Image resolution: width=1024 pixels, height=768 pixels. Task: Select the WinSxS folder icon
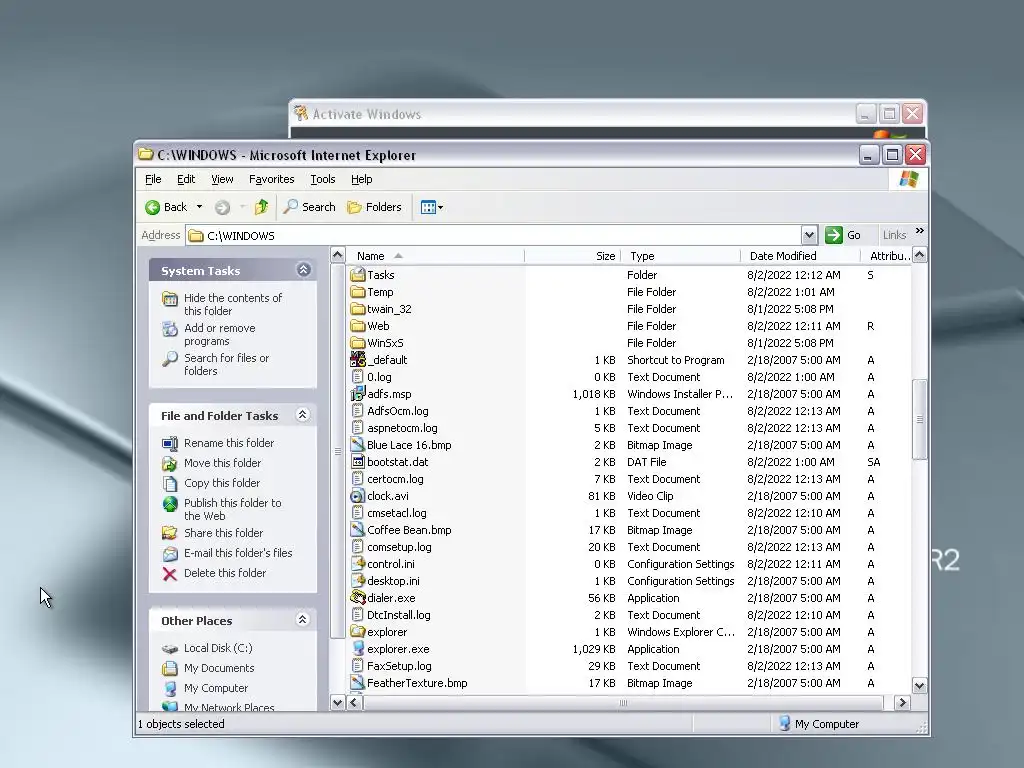click(x=357, y=343)
